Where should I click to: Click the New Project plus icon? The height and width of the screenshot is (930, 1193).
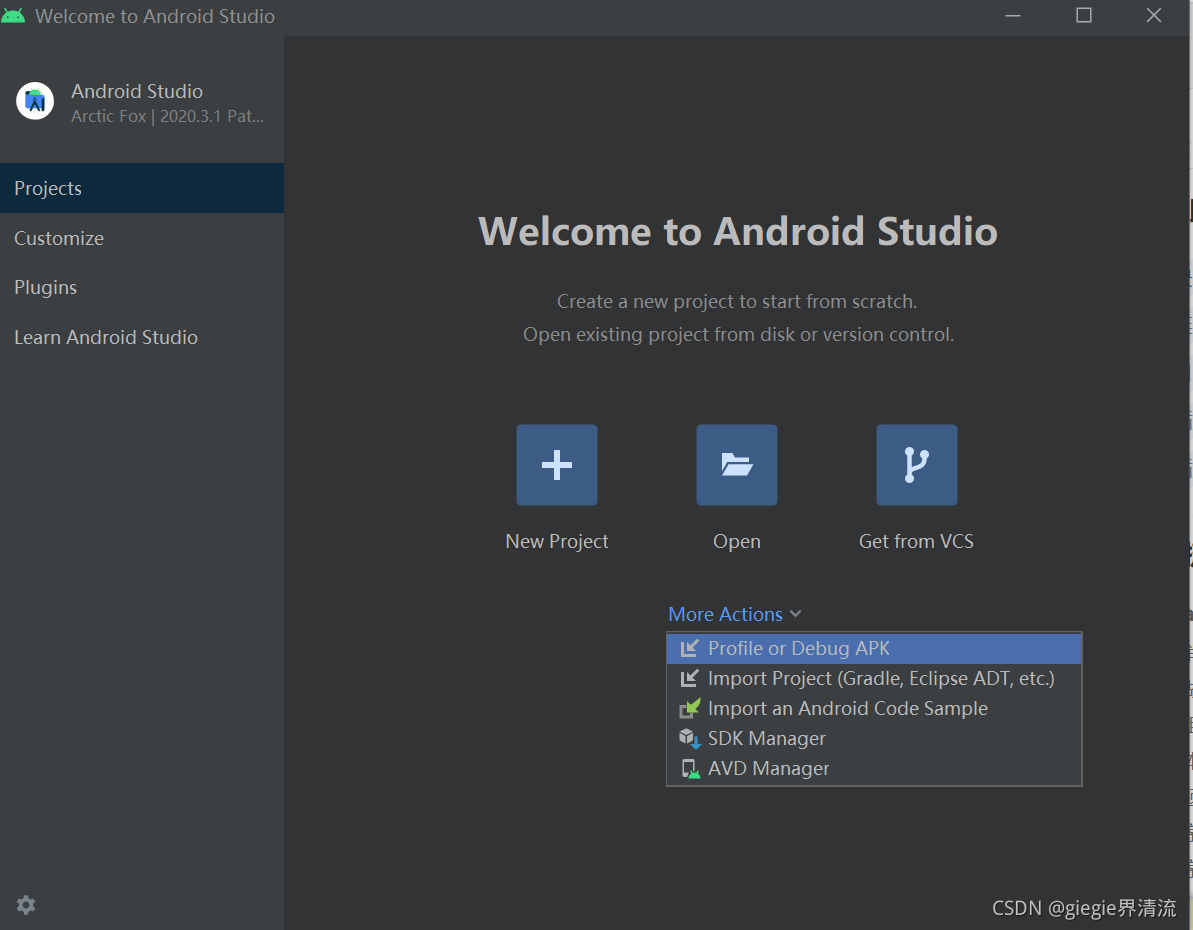click(x=556, y=465)
